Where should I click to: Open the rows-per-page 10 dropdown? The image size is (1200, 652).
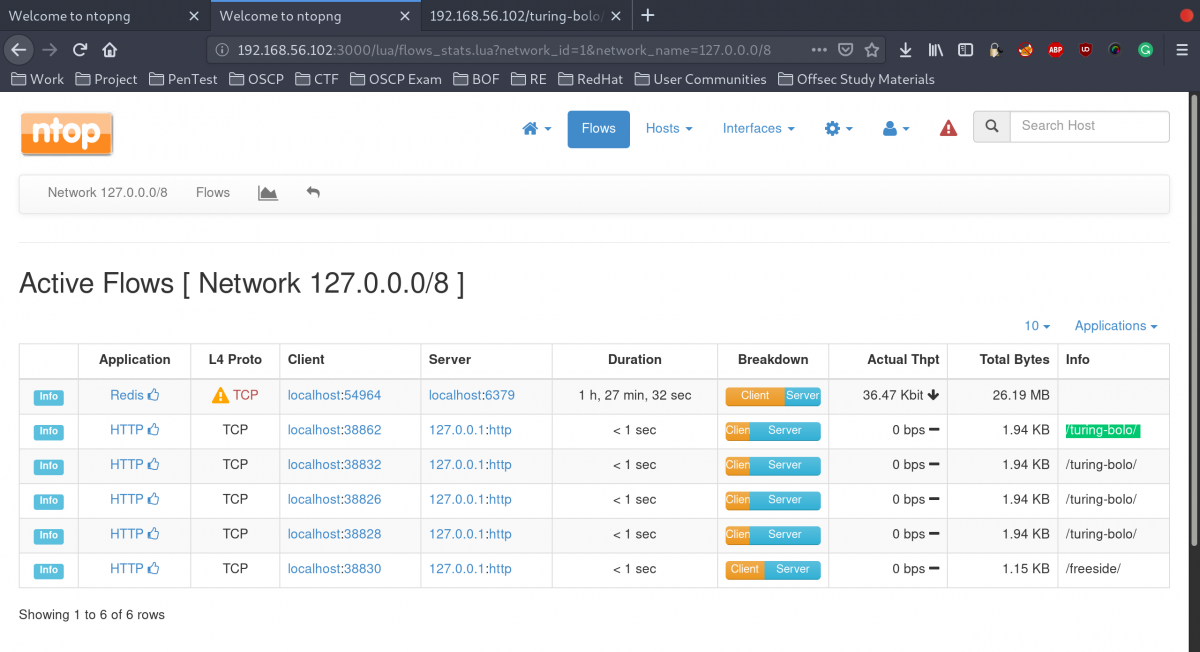point(1036,326)
